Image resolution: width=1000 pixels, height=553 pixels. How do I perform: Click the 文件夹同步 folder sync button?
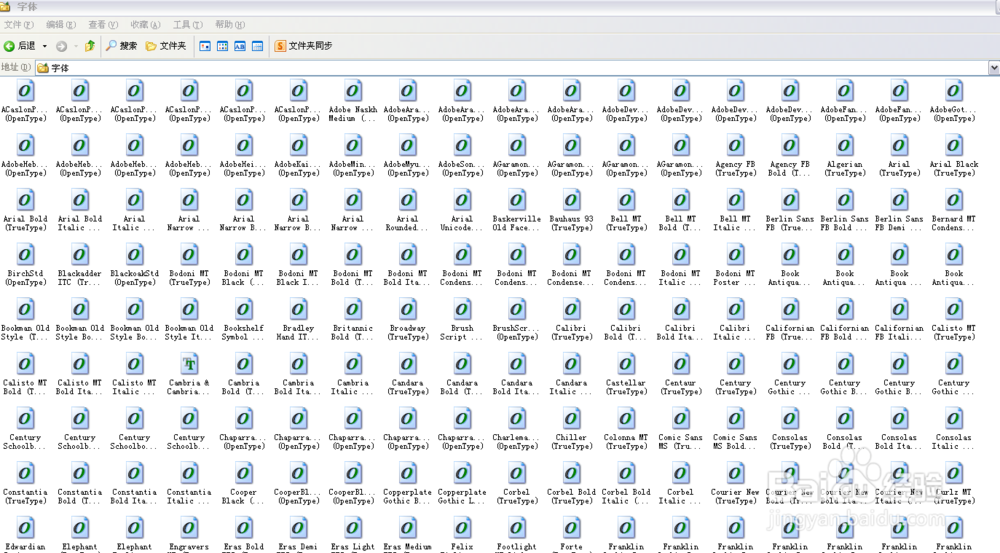click(x=304, y=46)
